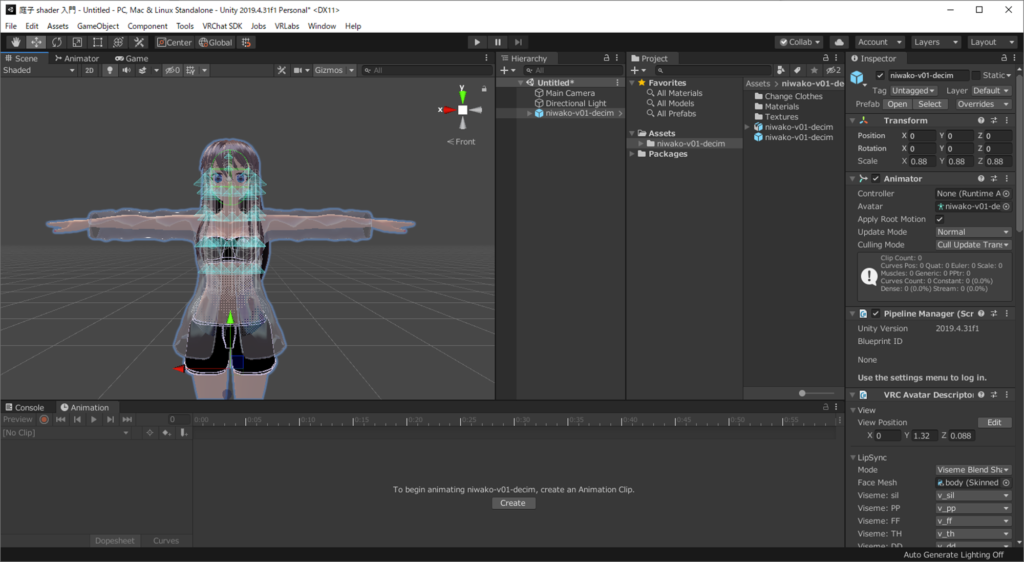Click the animation record button
1024x562 pixels.
[44, 420]
